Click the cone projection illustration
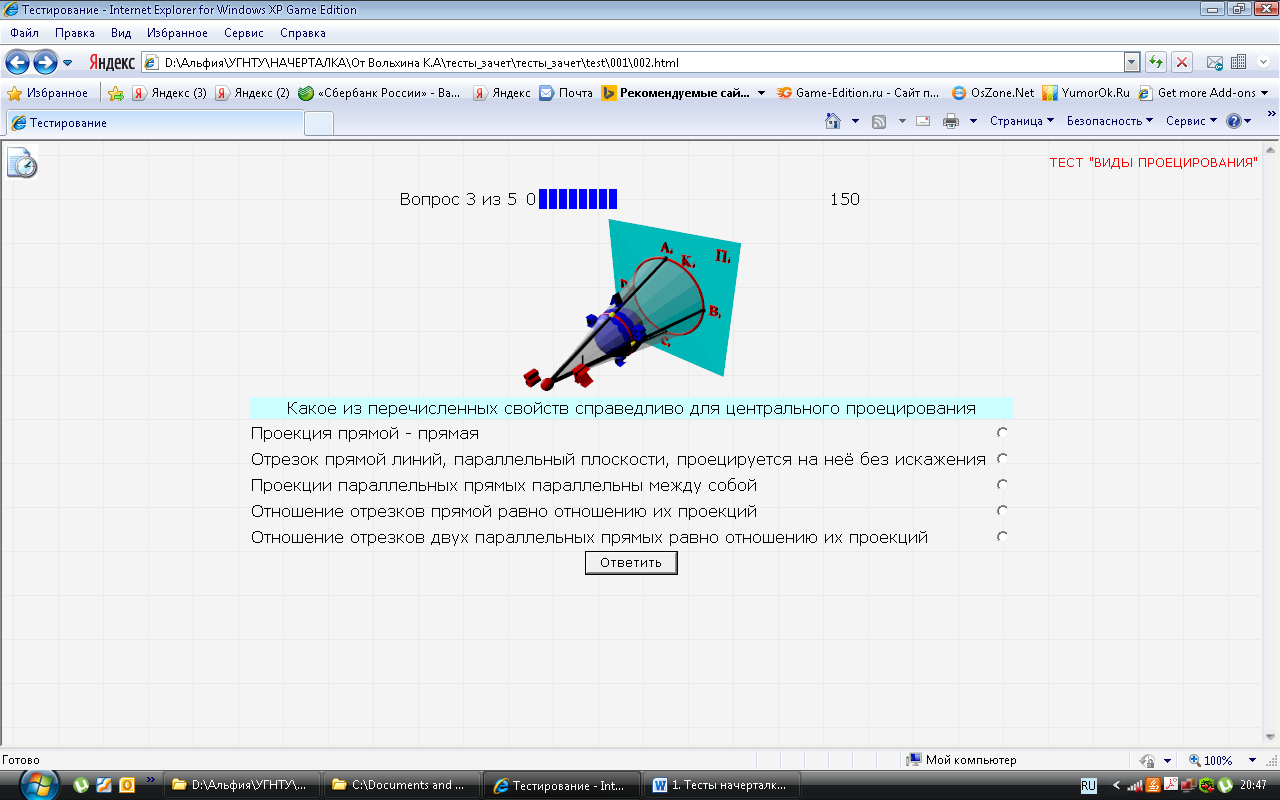The width and height of the screenshot is (1280, 800). coord(634,305)
